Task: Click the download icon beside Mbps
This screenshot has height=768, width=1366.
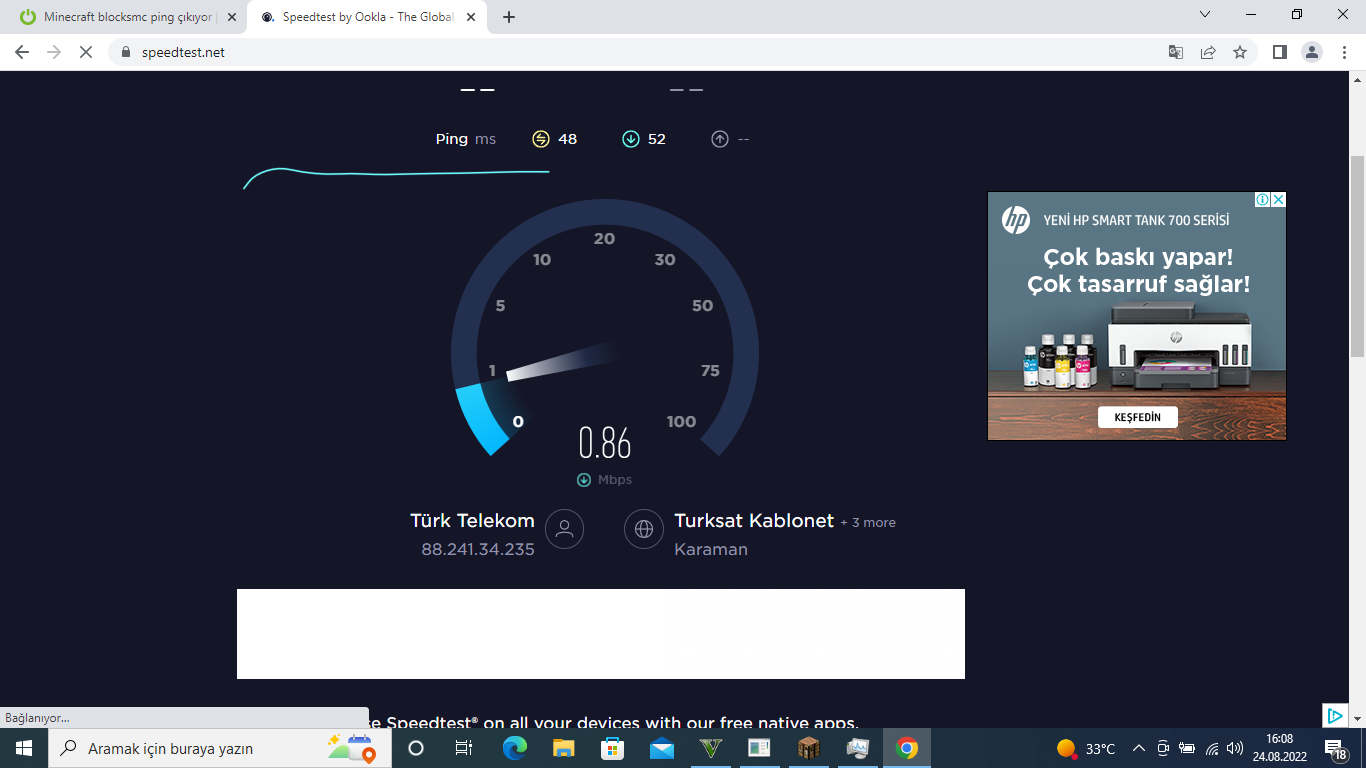Action: [x=584, y=480]
